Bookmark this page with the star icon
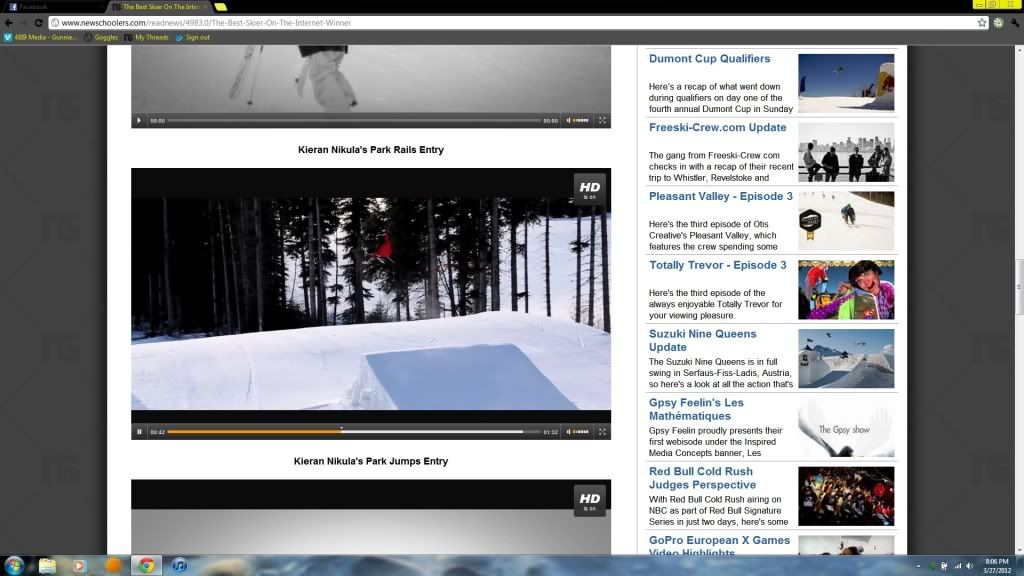 (982, 22)
